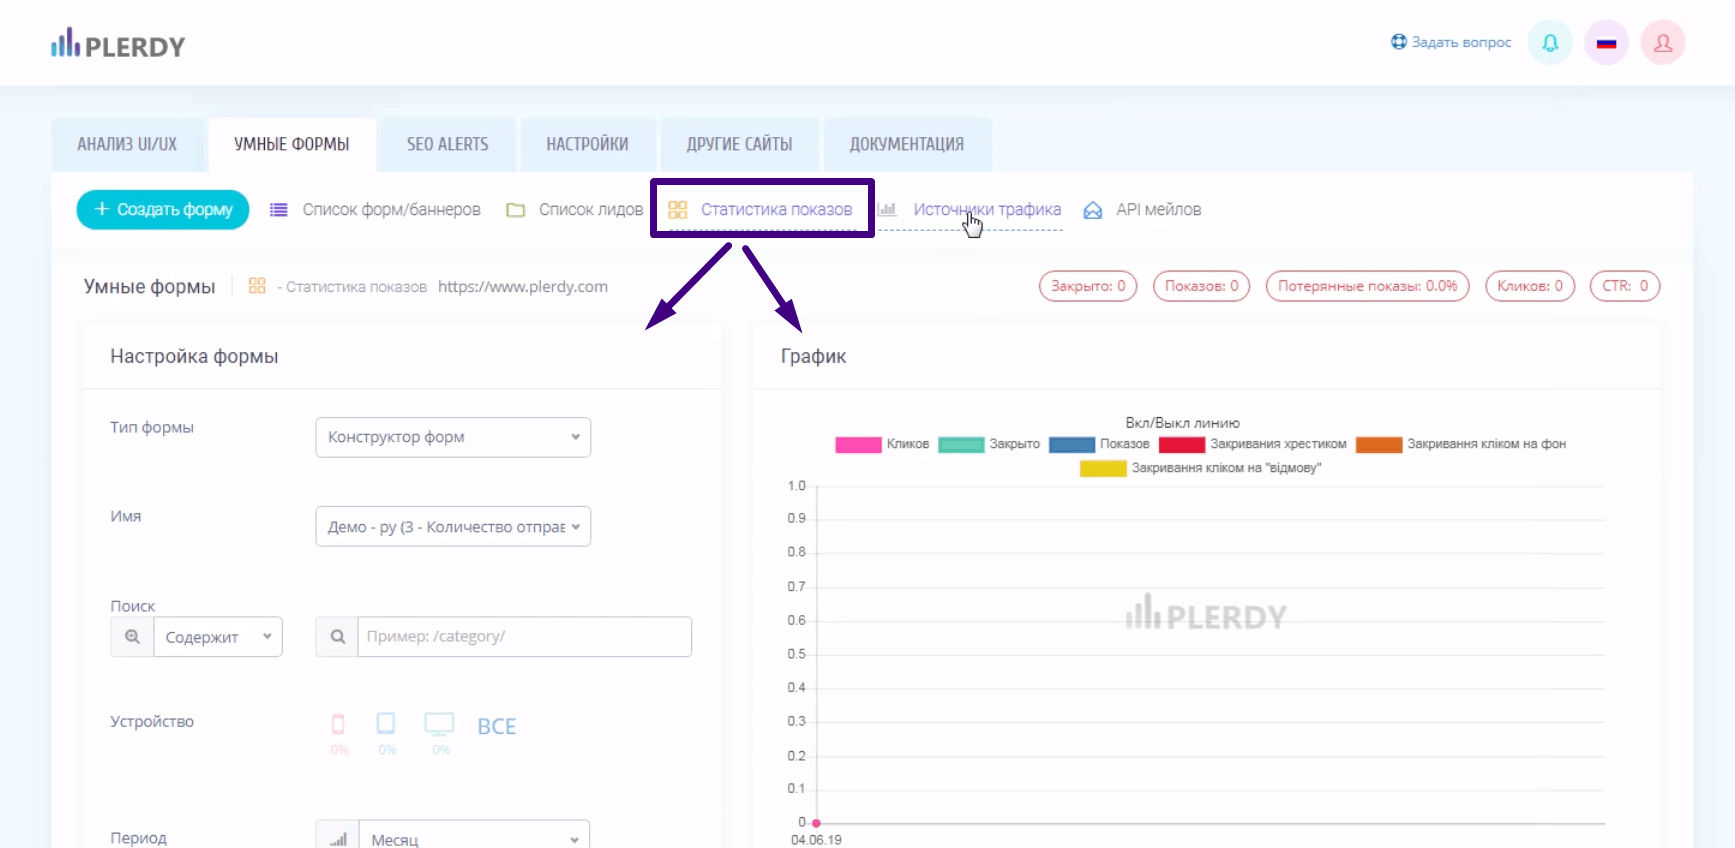
Task: Select ВСЕ devices option
Action: click(497, 727)
